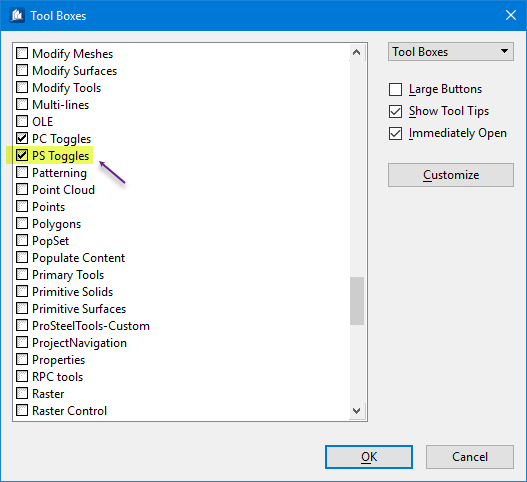This screenshot has height=482, width=527.
Task: Click the Tool Boxes title bar app icon
Action: pyautogui.click(x=17, y=15)
